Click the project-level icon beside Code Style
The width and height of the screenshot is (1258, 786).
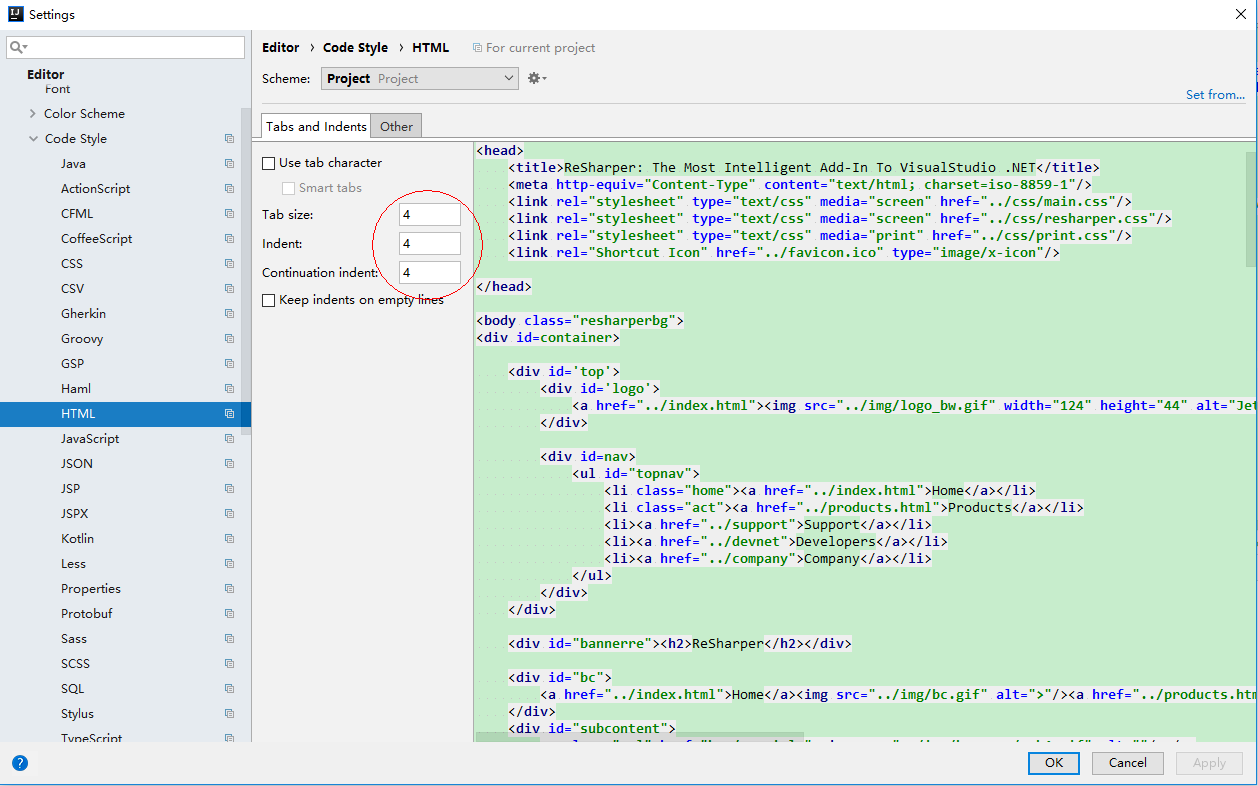tap(229, 139)
